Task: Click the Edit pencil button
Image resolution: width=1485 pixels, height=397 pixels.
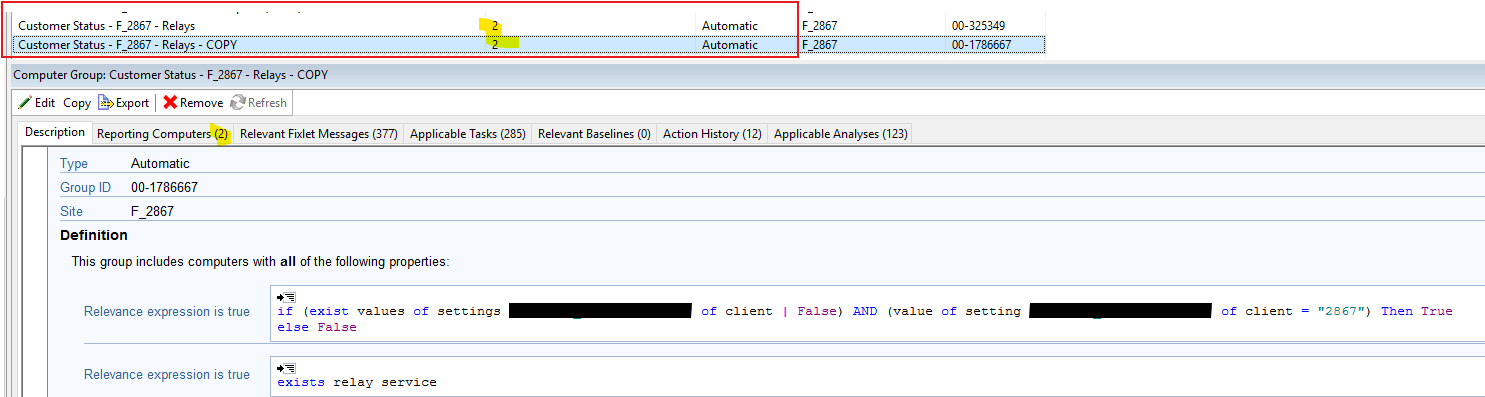Action: [37, 103]
